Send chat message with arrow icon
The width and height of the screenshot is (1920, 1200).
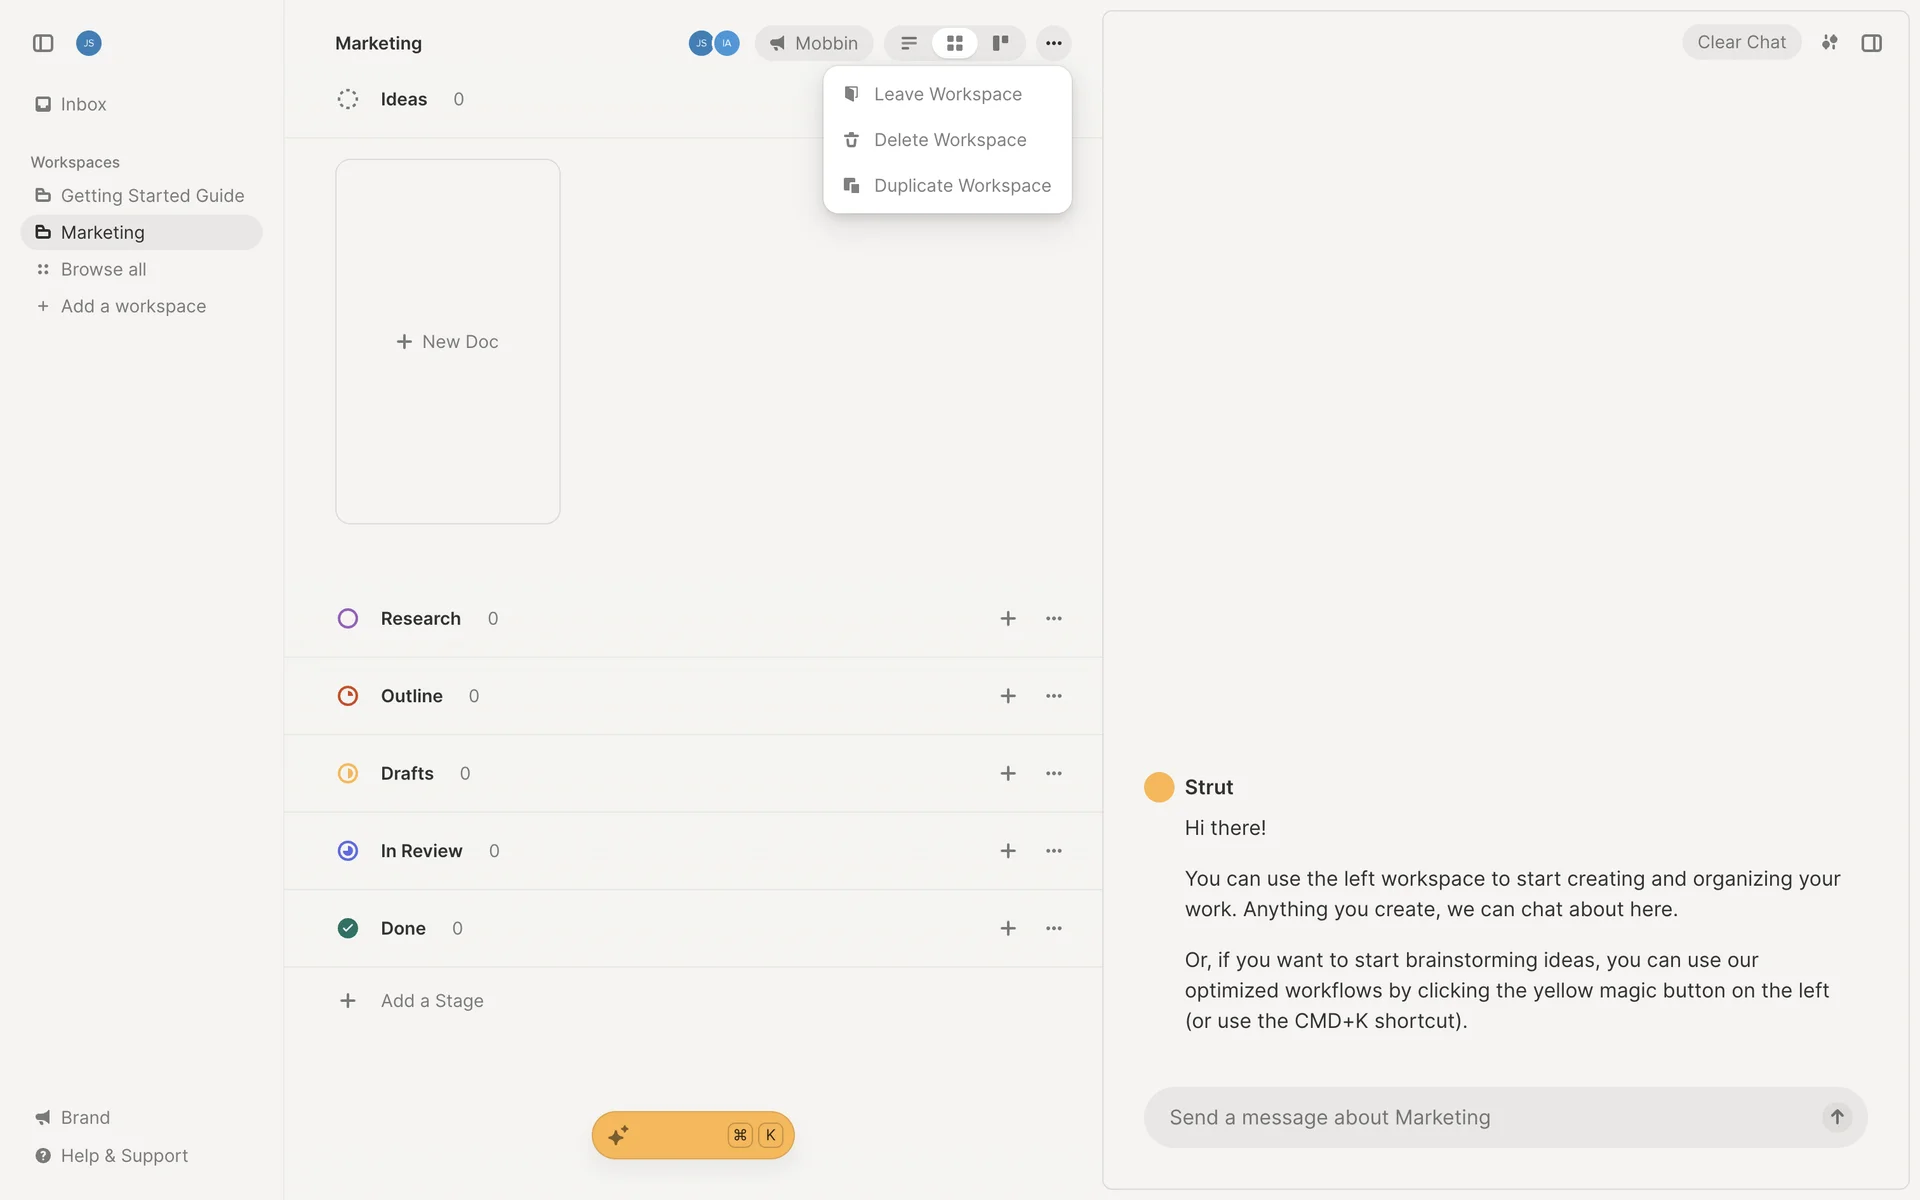tap(1836, 1117)
